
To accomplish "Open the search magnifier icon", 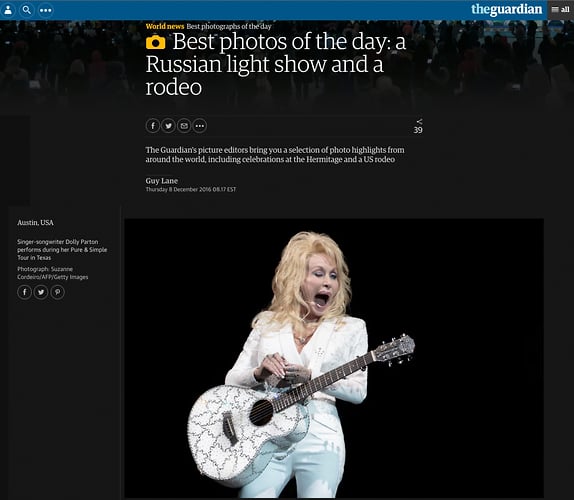I will (27, 10).
